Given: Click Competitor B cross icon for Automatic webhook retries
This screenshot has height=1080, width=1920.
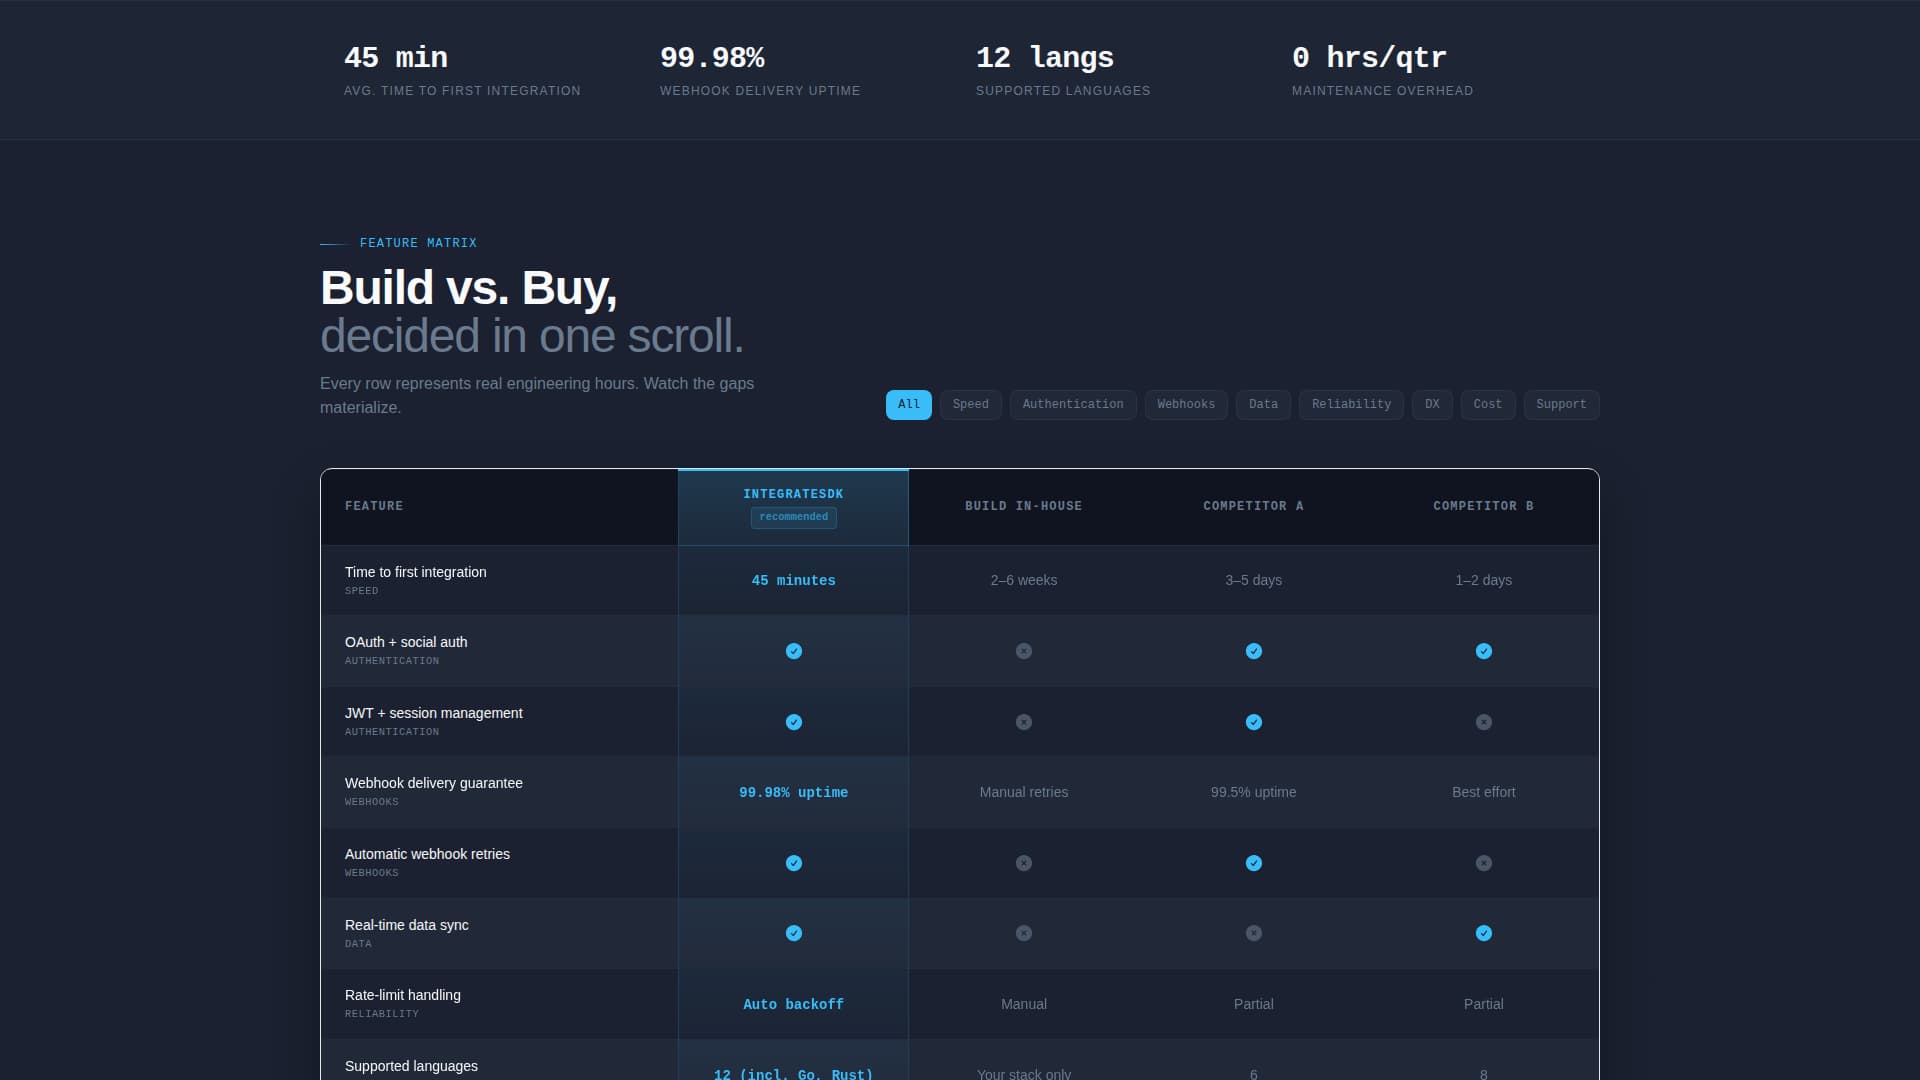Looking at the screenshot, I should pos(1483,863).
